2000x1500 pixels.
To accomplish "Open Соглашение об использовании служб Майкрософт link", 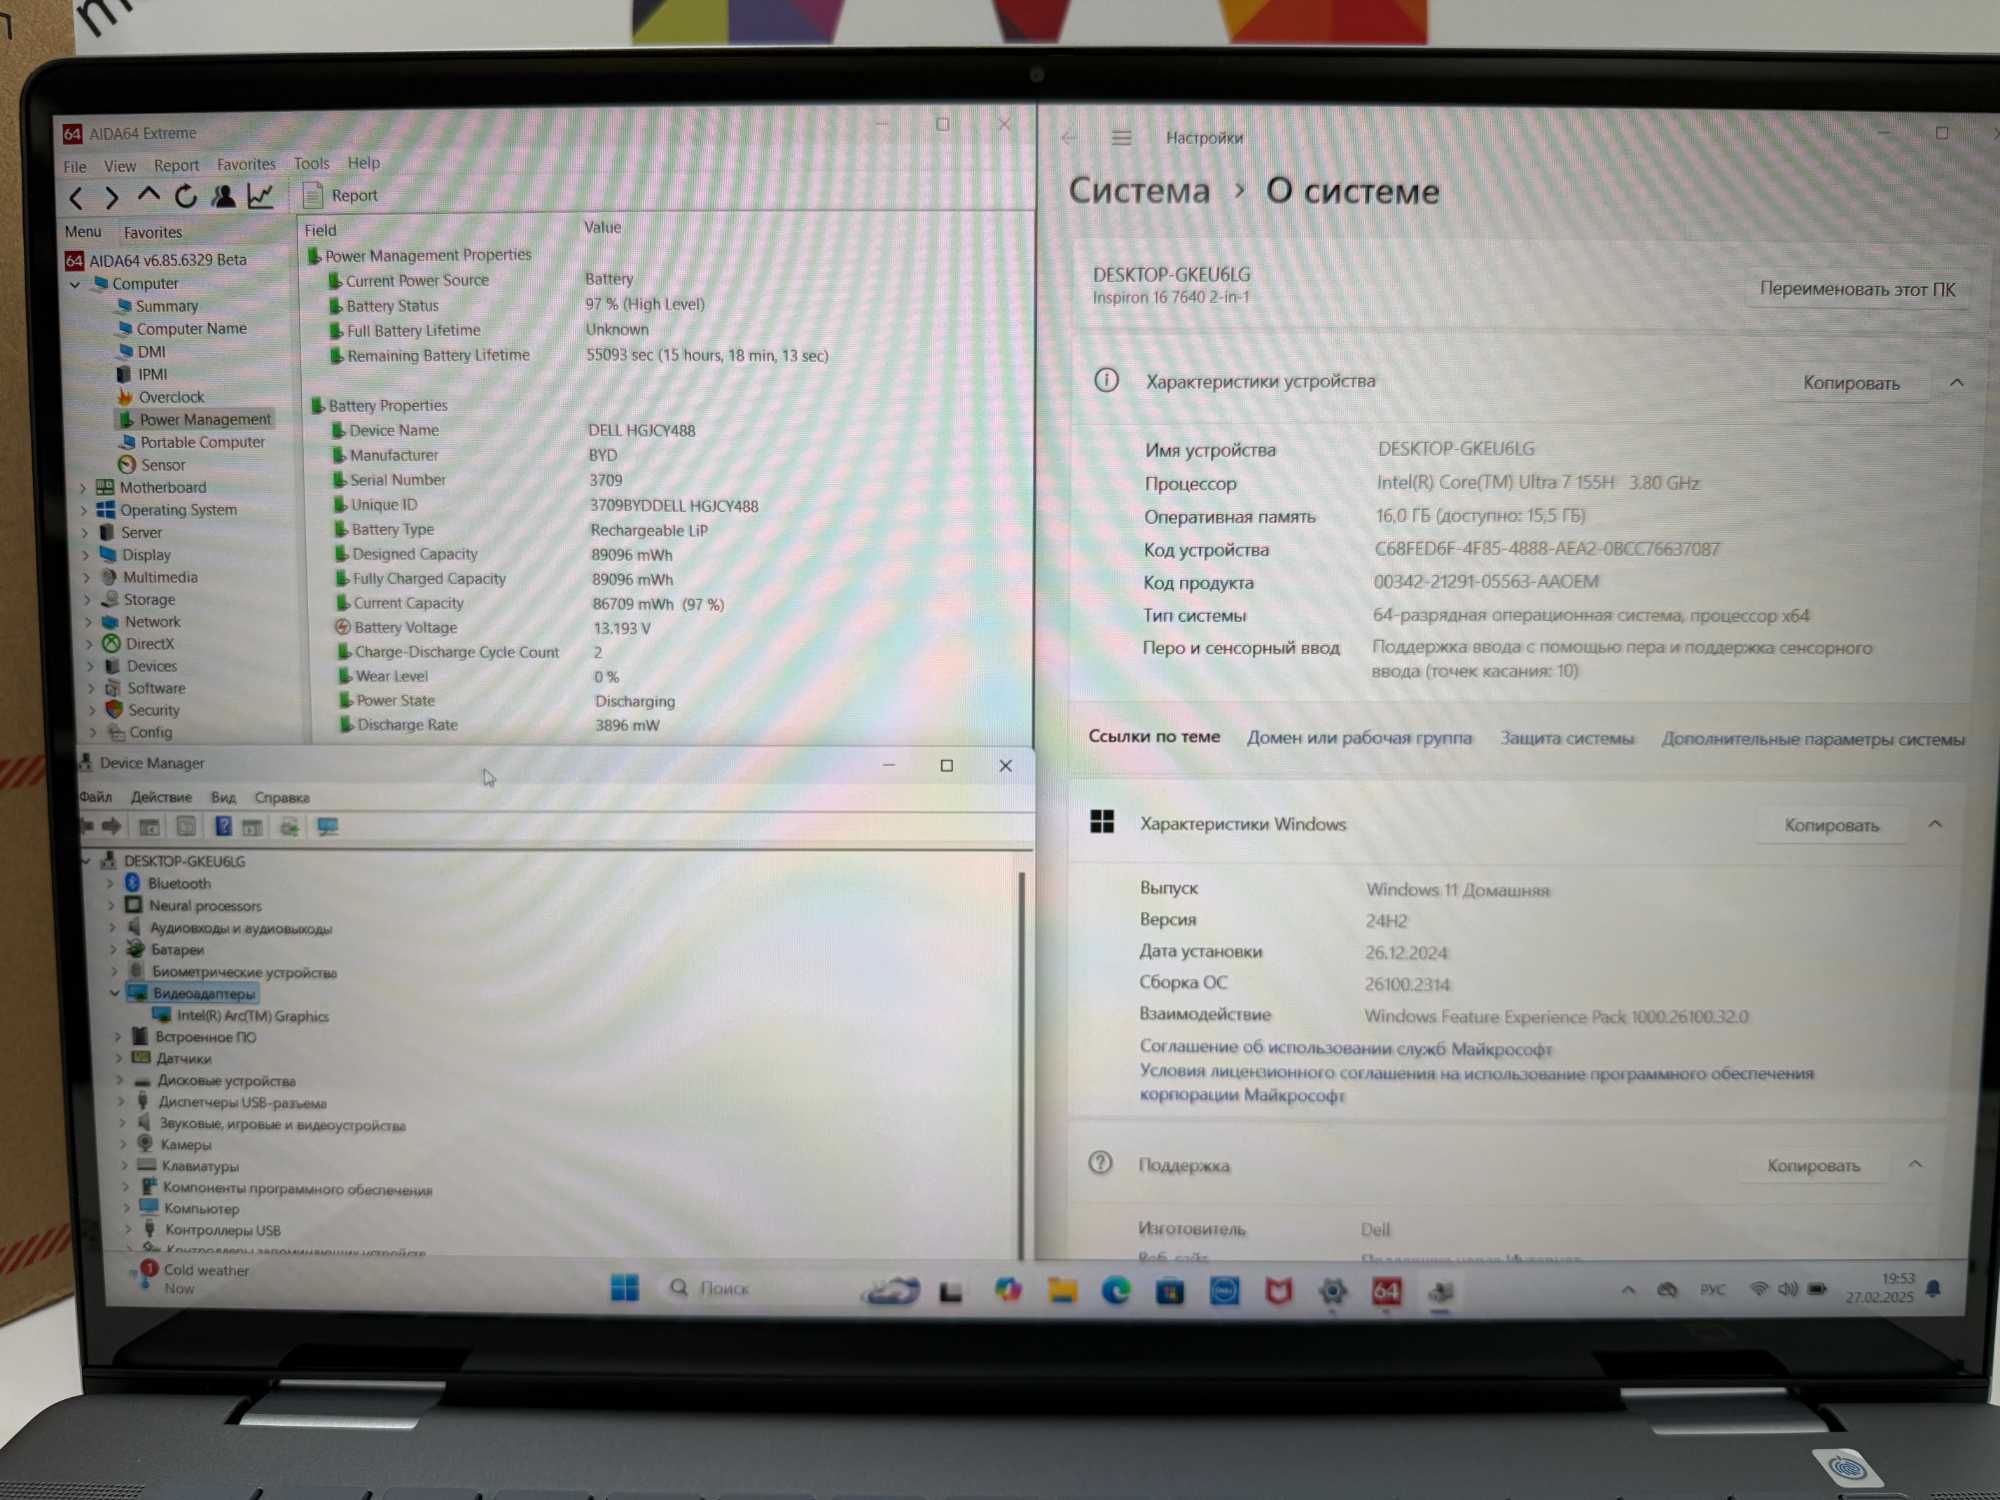I will (1346, 1048).
